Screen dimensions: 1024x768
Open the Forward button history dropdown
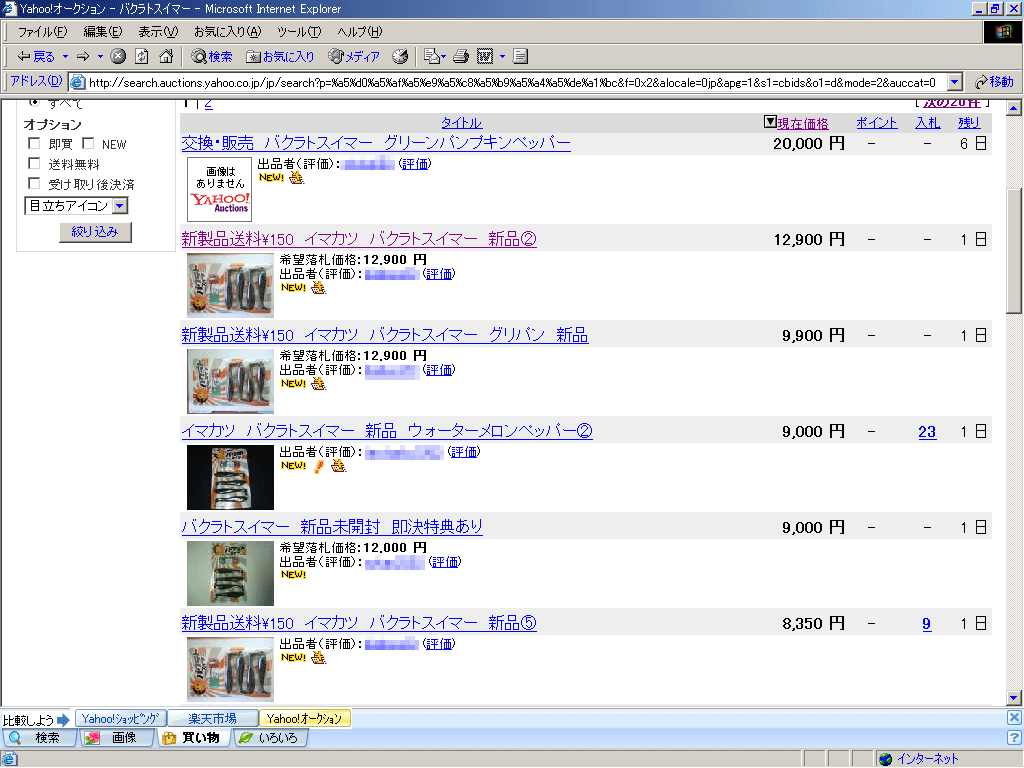point(100,57)
